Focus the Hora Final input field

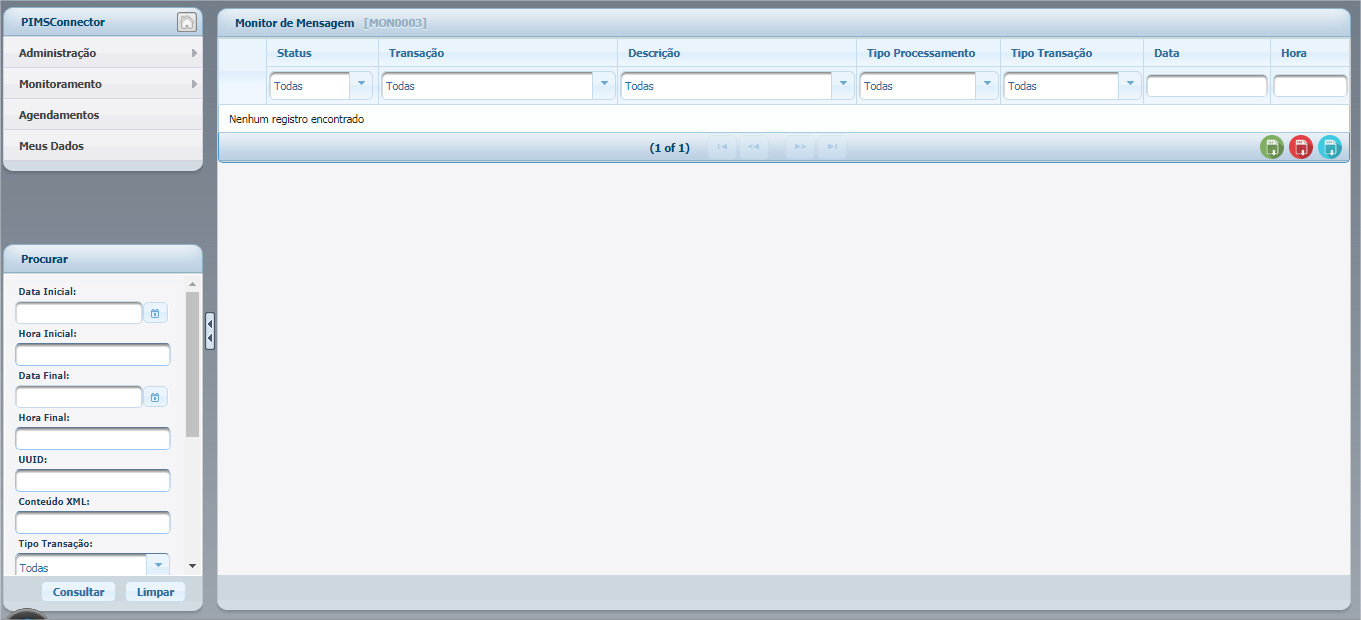[x=93, y=439]
